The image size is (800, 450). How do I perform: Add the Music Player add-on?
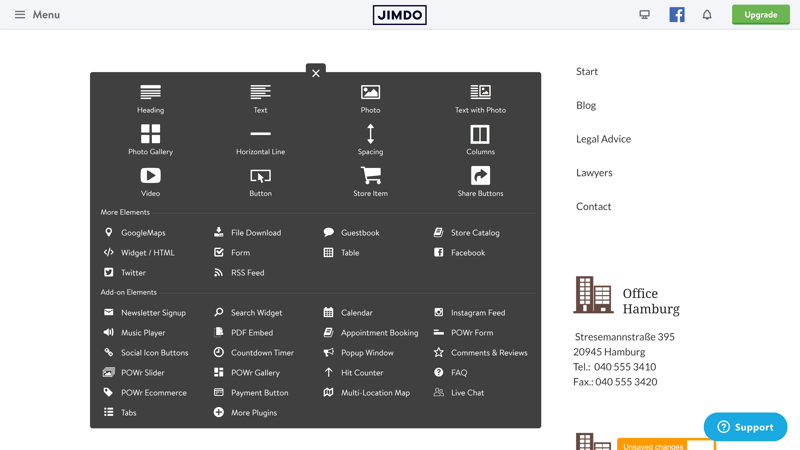[x=134, y=333]
